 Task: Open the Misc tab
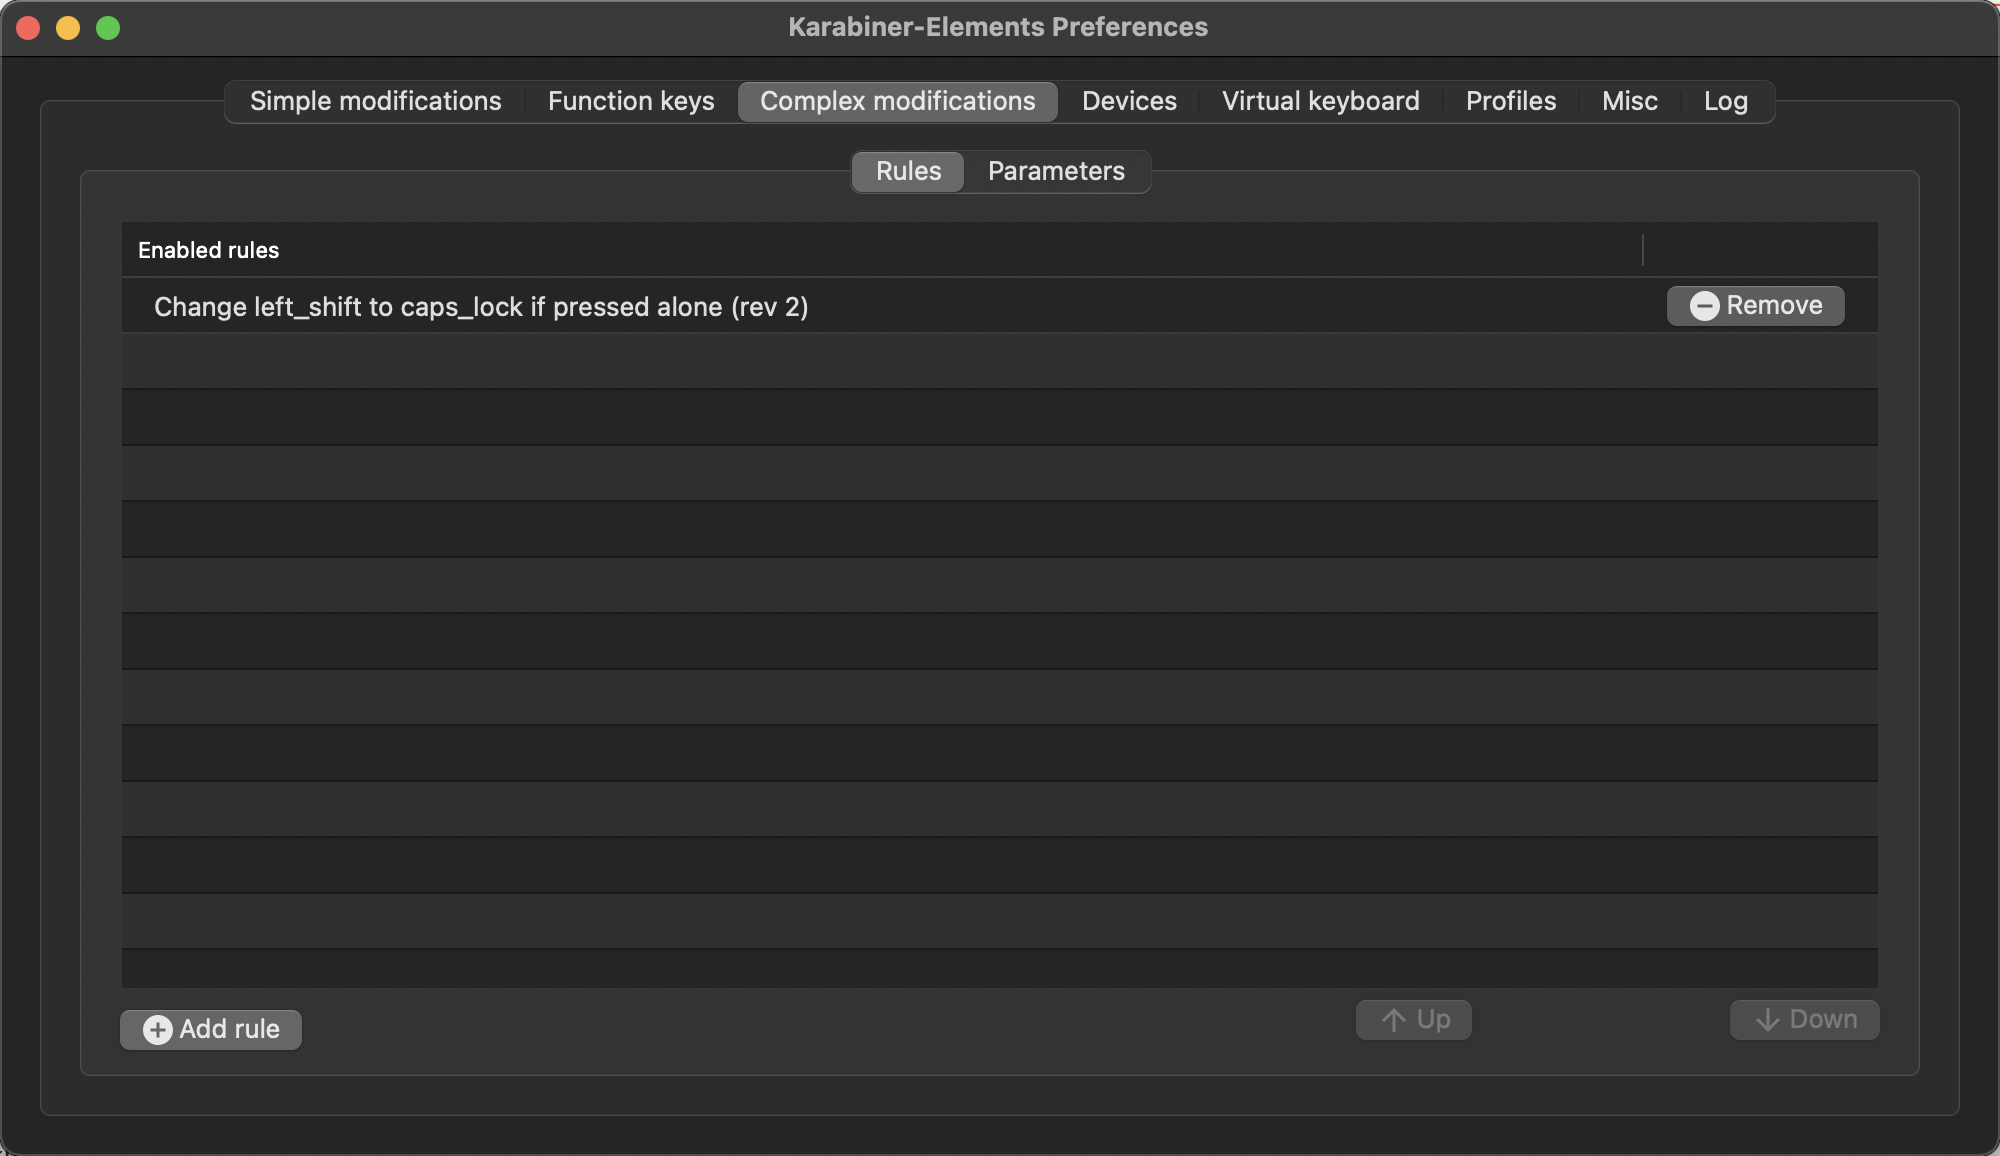1630,100
